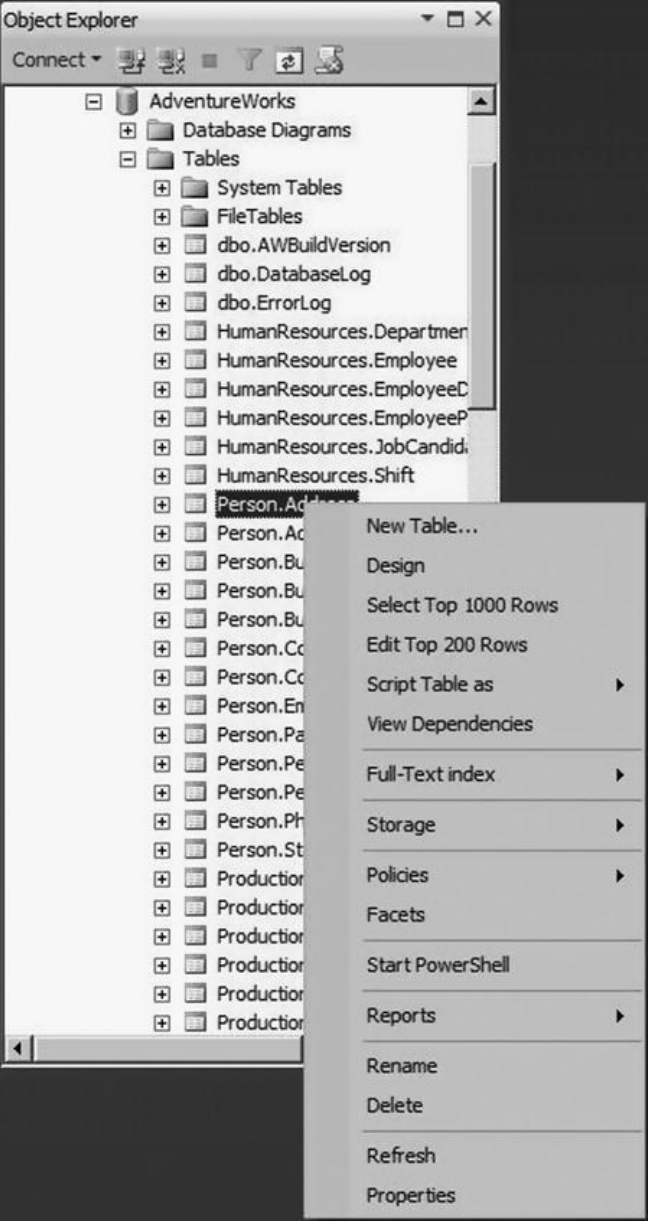Expand the HumanResources.Employee table node
Image resolution: width=648 pixels, height=1221 pixels.
[161, 361]
